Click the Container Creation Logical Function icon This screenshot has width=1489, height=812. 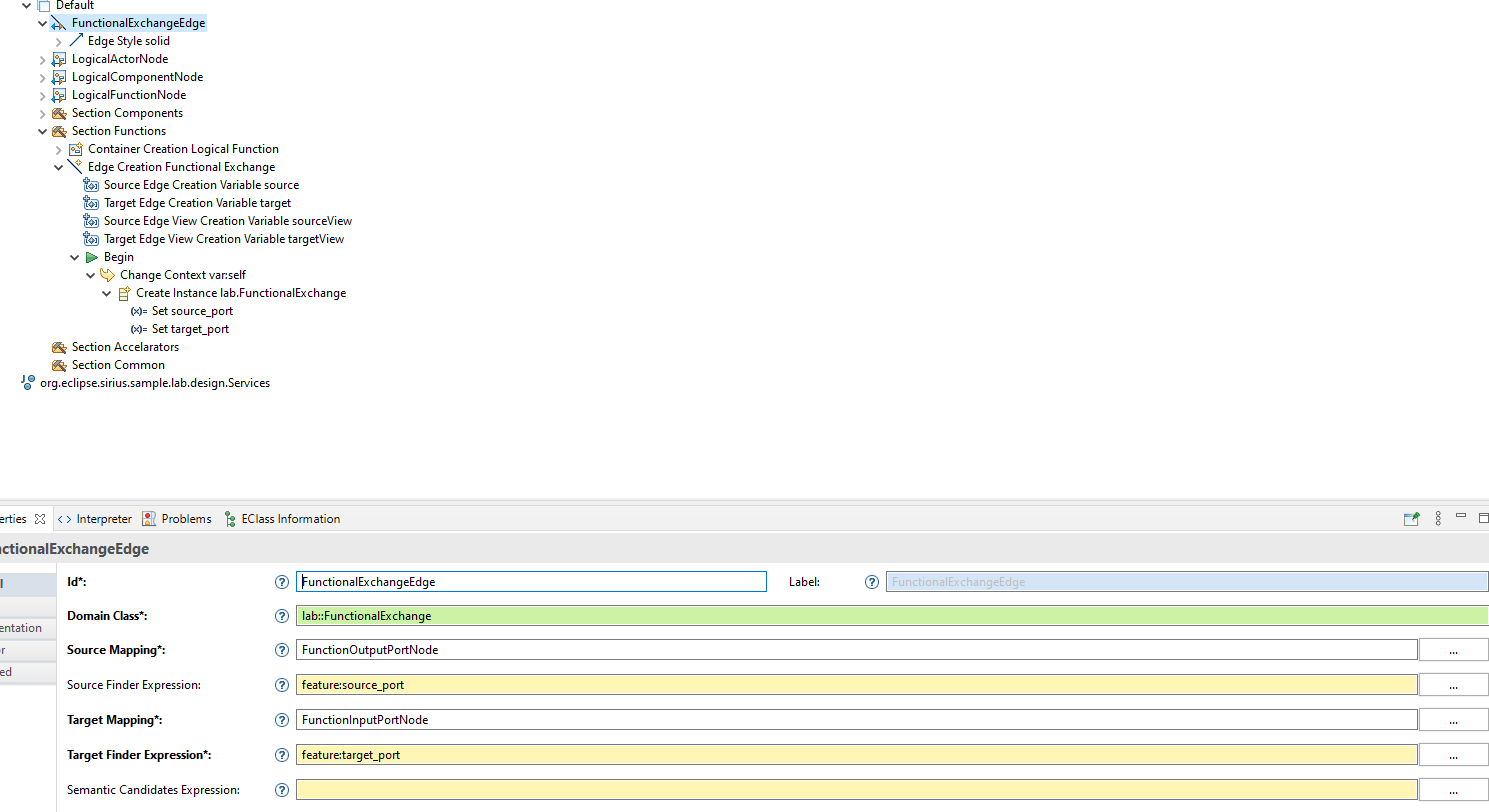coord(75,149)
